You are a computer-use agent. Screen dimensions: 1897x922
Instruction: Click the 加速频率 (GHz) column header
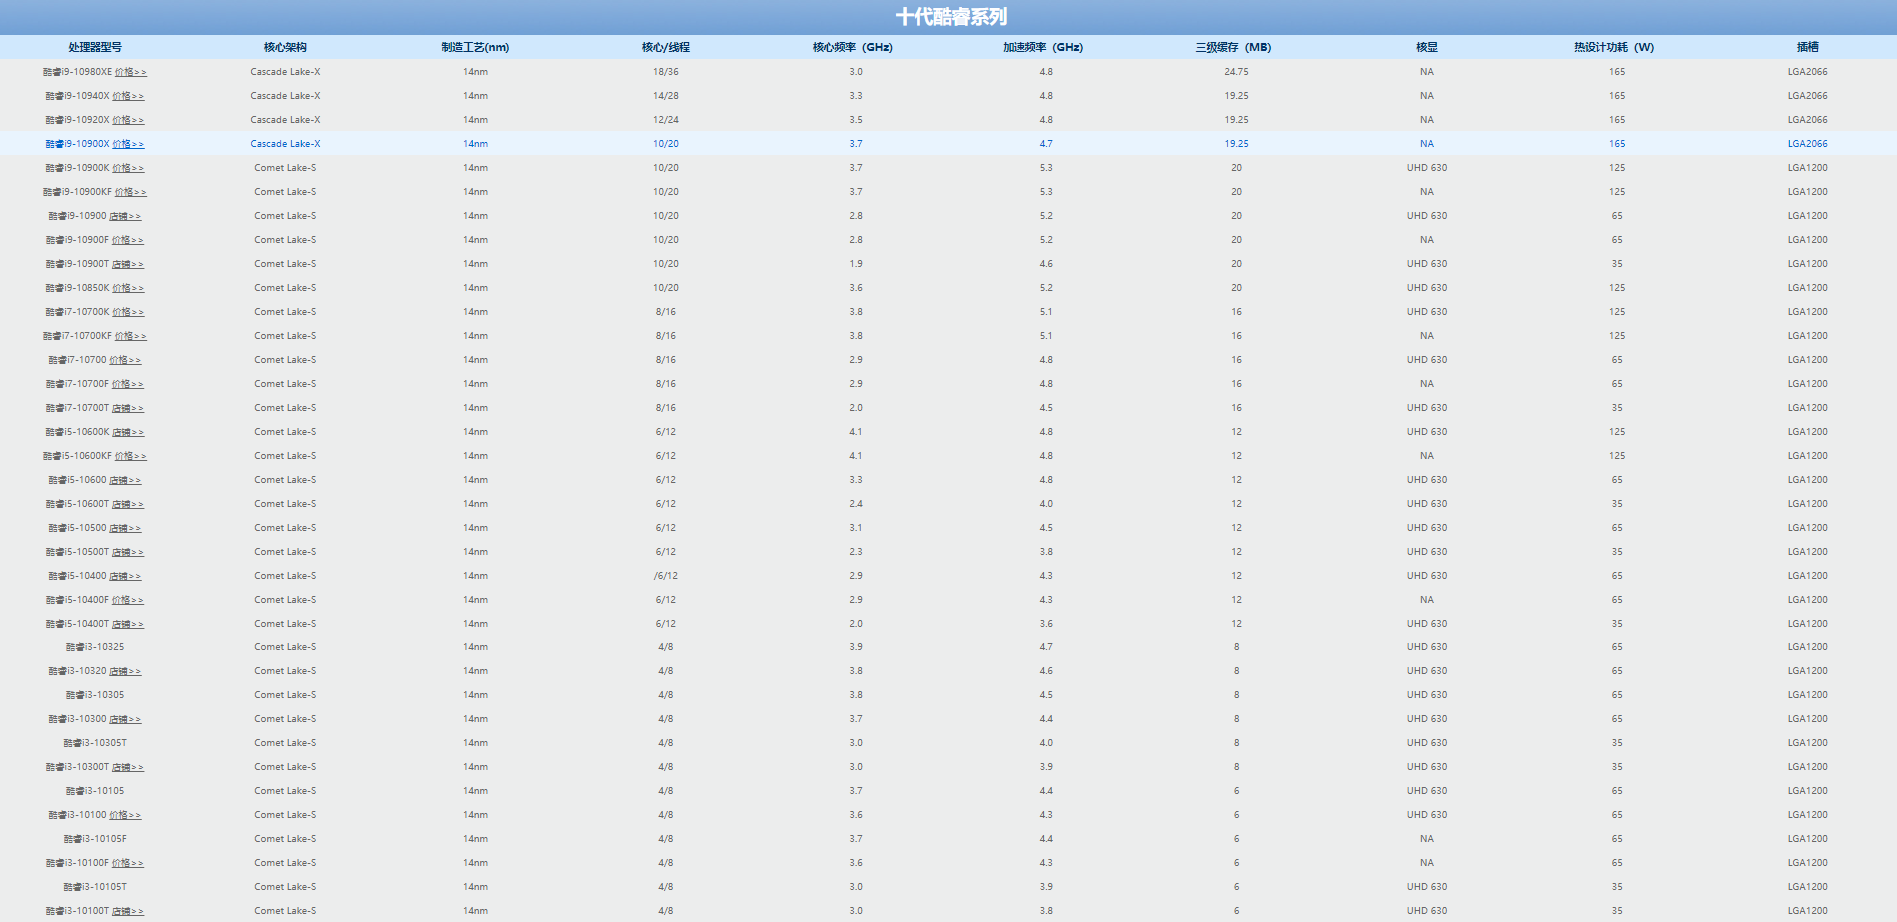click(x=1043, y=47)
